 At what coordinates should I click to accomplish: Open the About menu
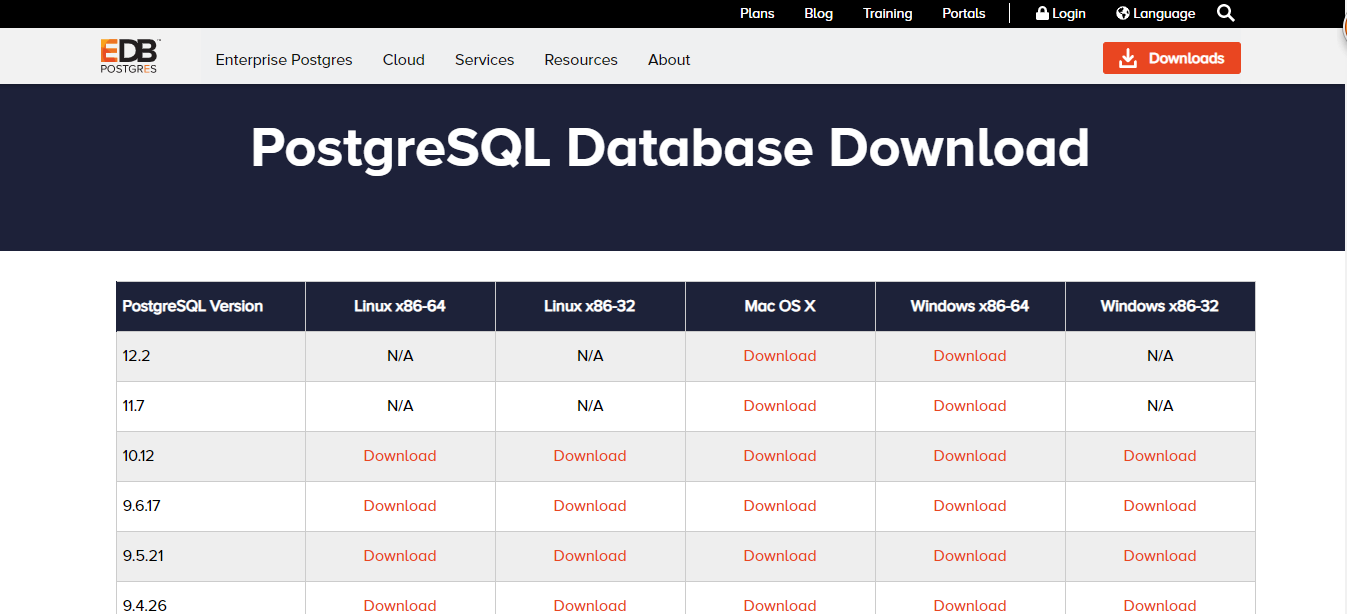coord(669,60)
